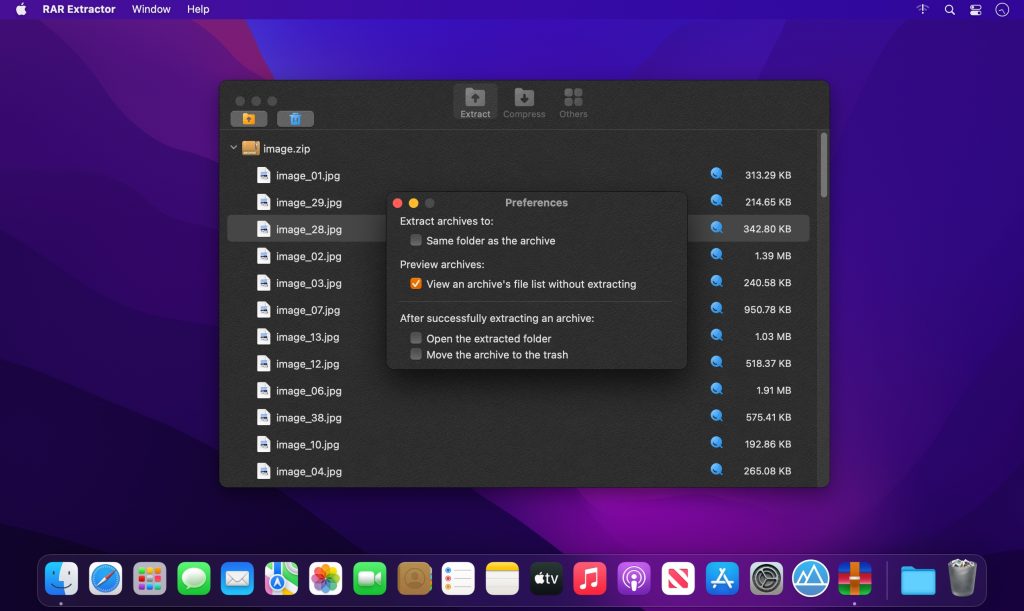1024x611 pixels.
Task: Select the Compress toolbar icon
Action: [x=524, y=100]
